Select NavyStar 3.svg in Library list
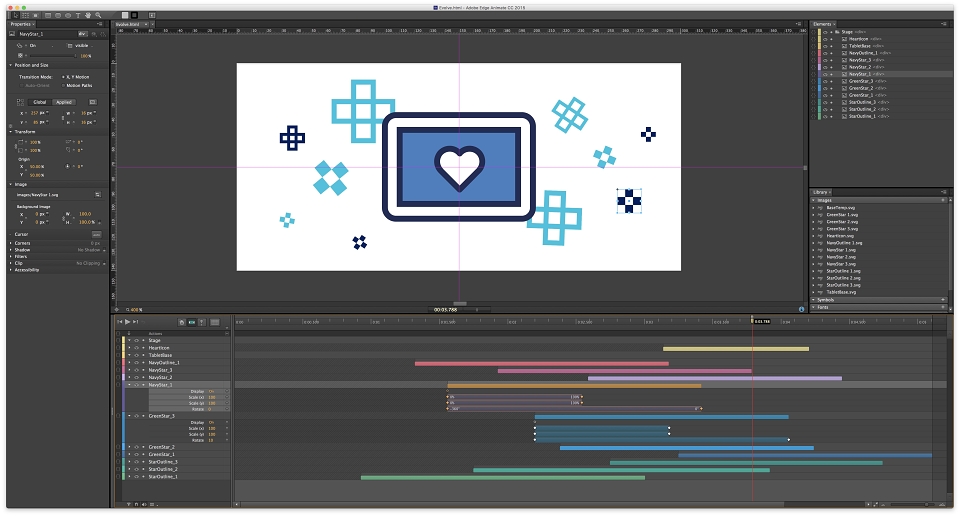Screen dimensions: 960x516 (841, 264)
